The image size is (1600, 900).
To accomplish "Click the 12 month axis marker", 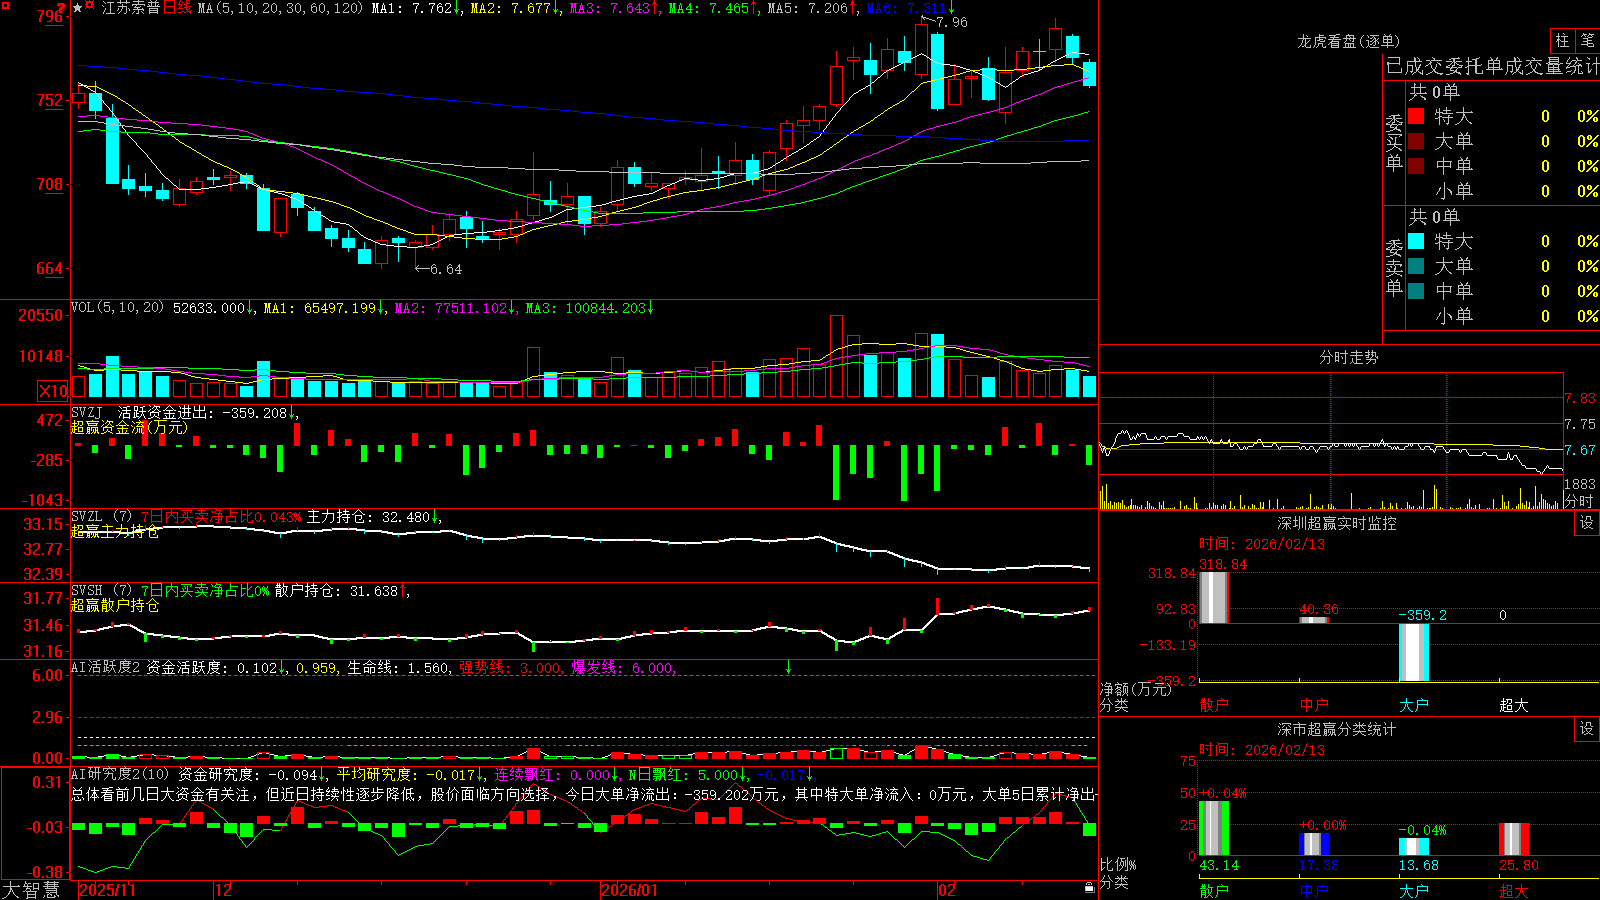I will tap(224, 890).
